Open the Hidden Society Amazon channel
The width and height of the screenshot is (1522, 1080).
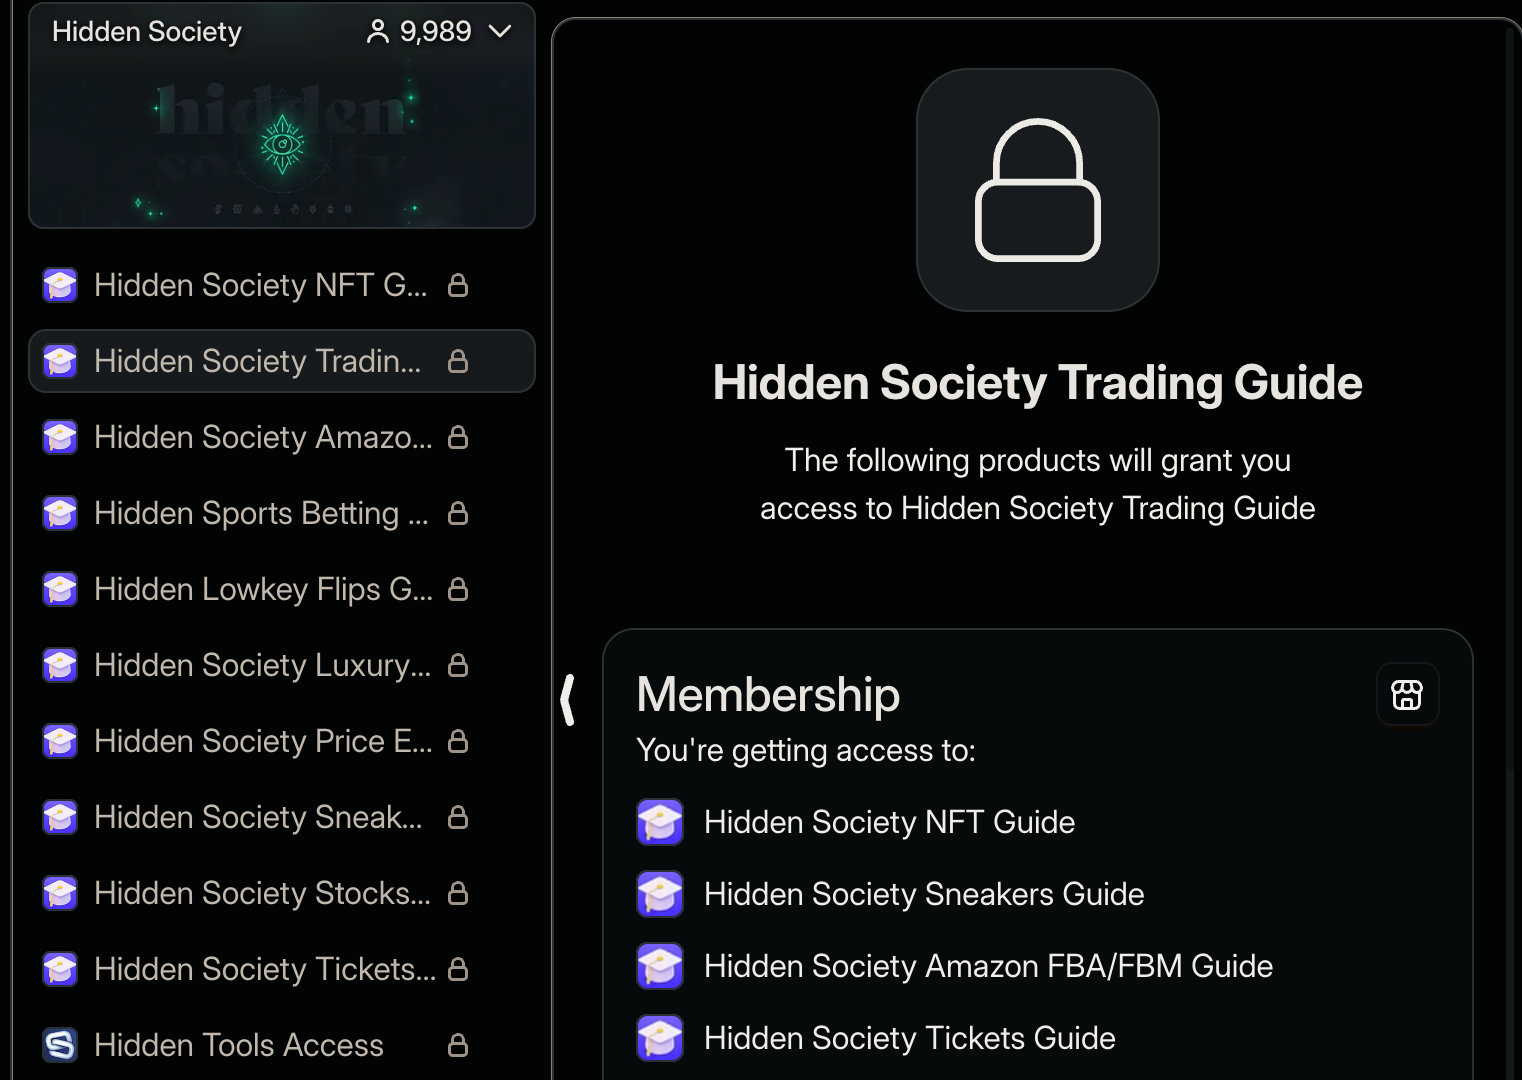264,437
